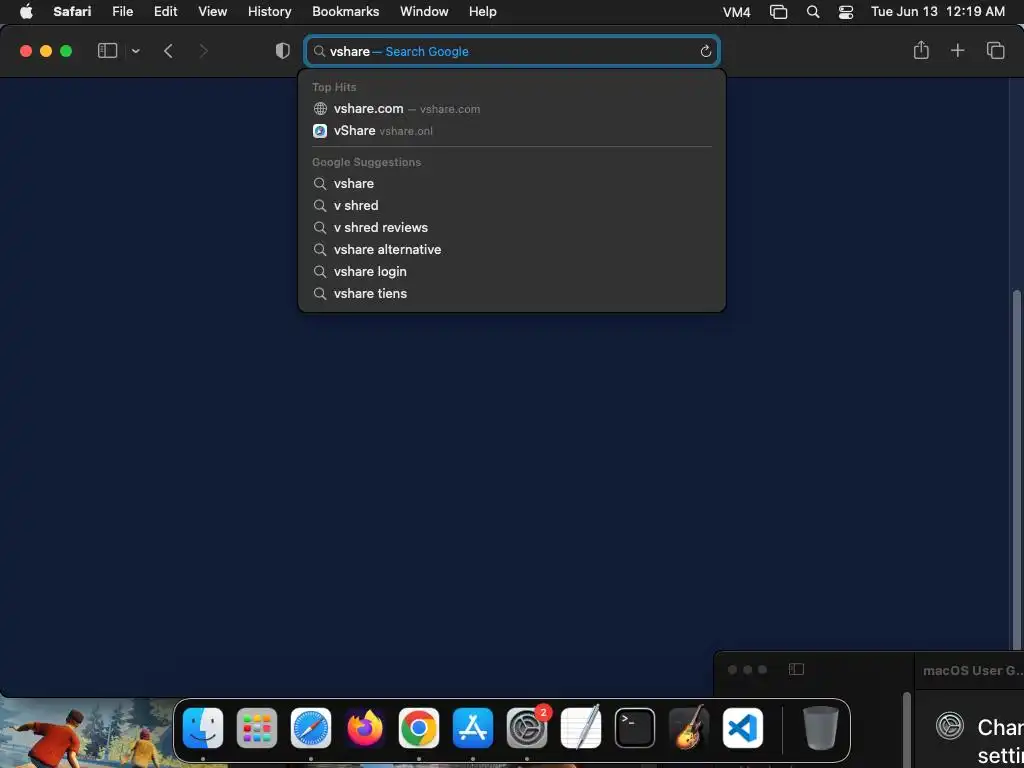The height and width of the screenshot is (768, 1024).
Task: Open the Safari app menu
Action: click(72, 12)
